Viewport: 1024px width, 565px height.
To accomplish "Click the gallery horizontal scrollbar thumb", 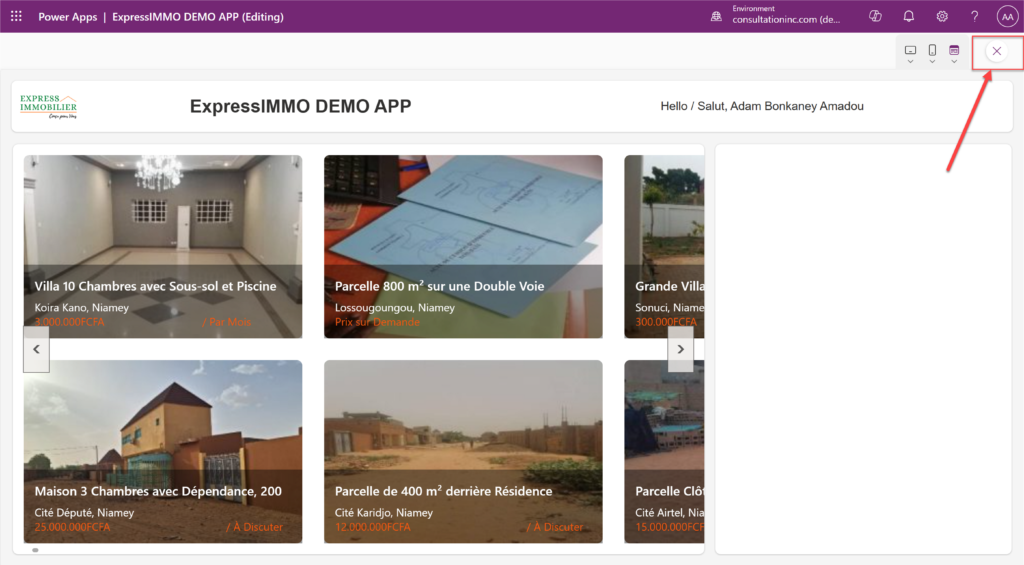I will (35, 550).
